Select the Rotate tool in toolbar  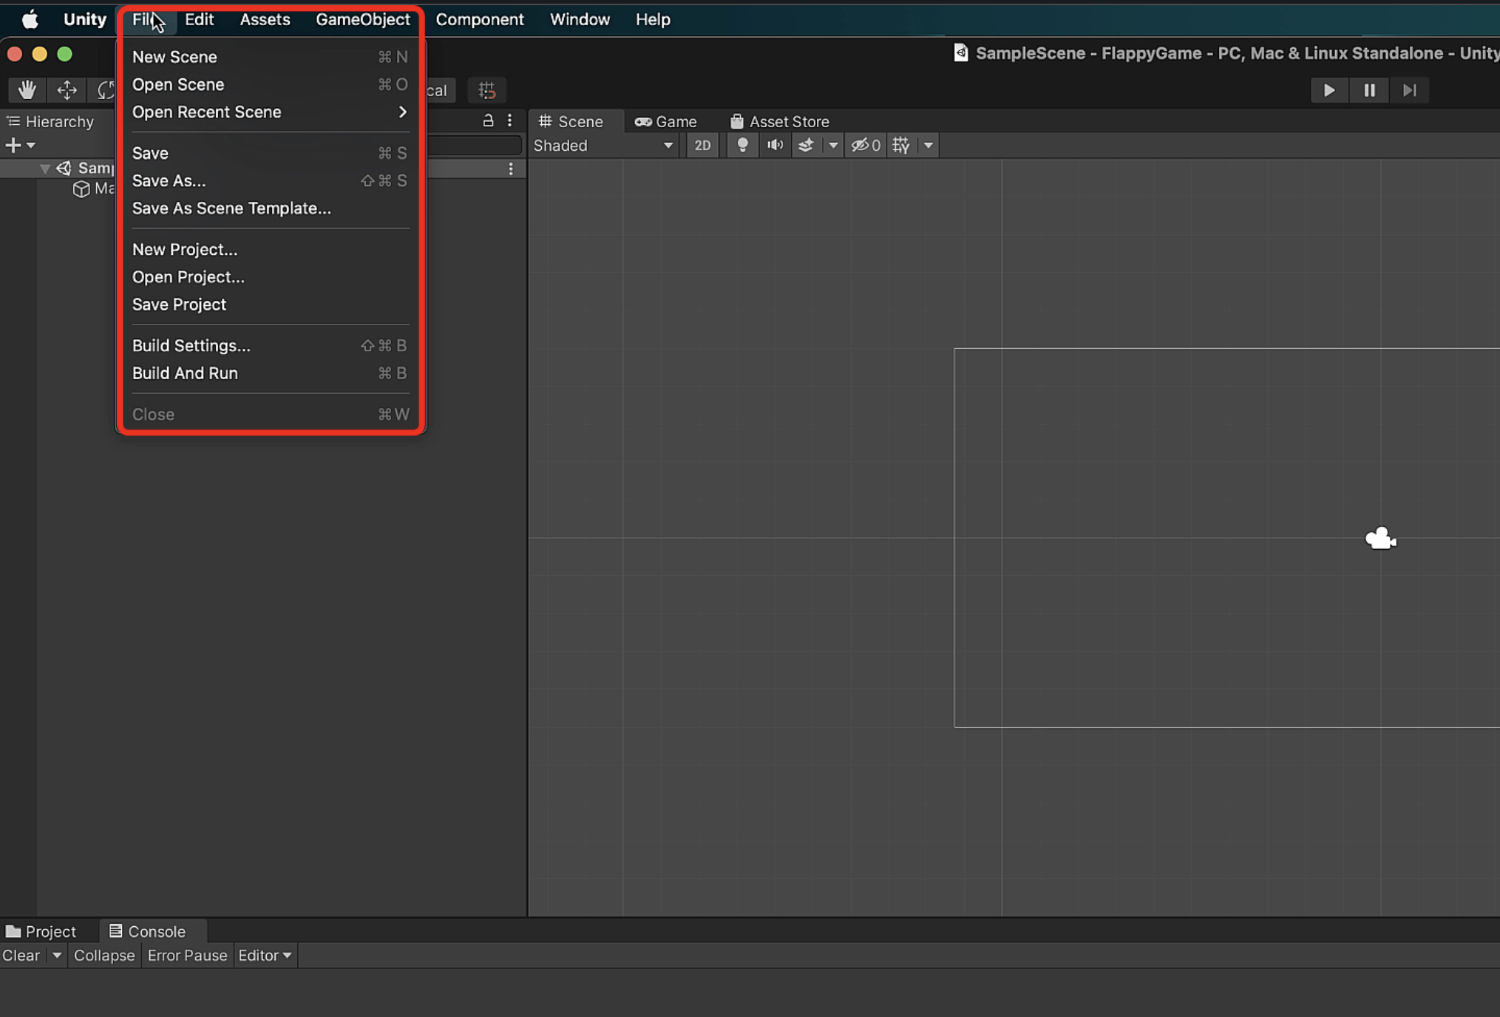(x=104, y=90)
